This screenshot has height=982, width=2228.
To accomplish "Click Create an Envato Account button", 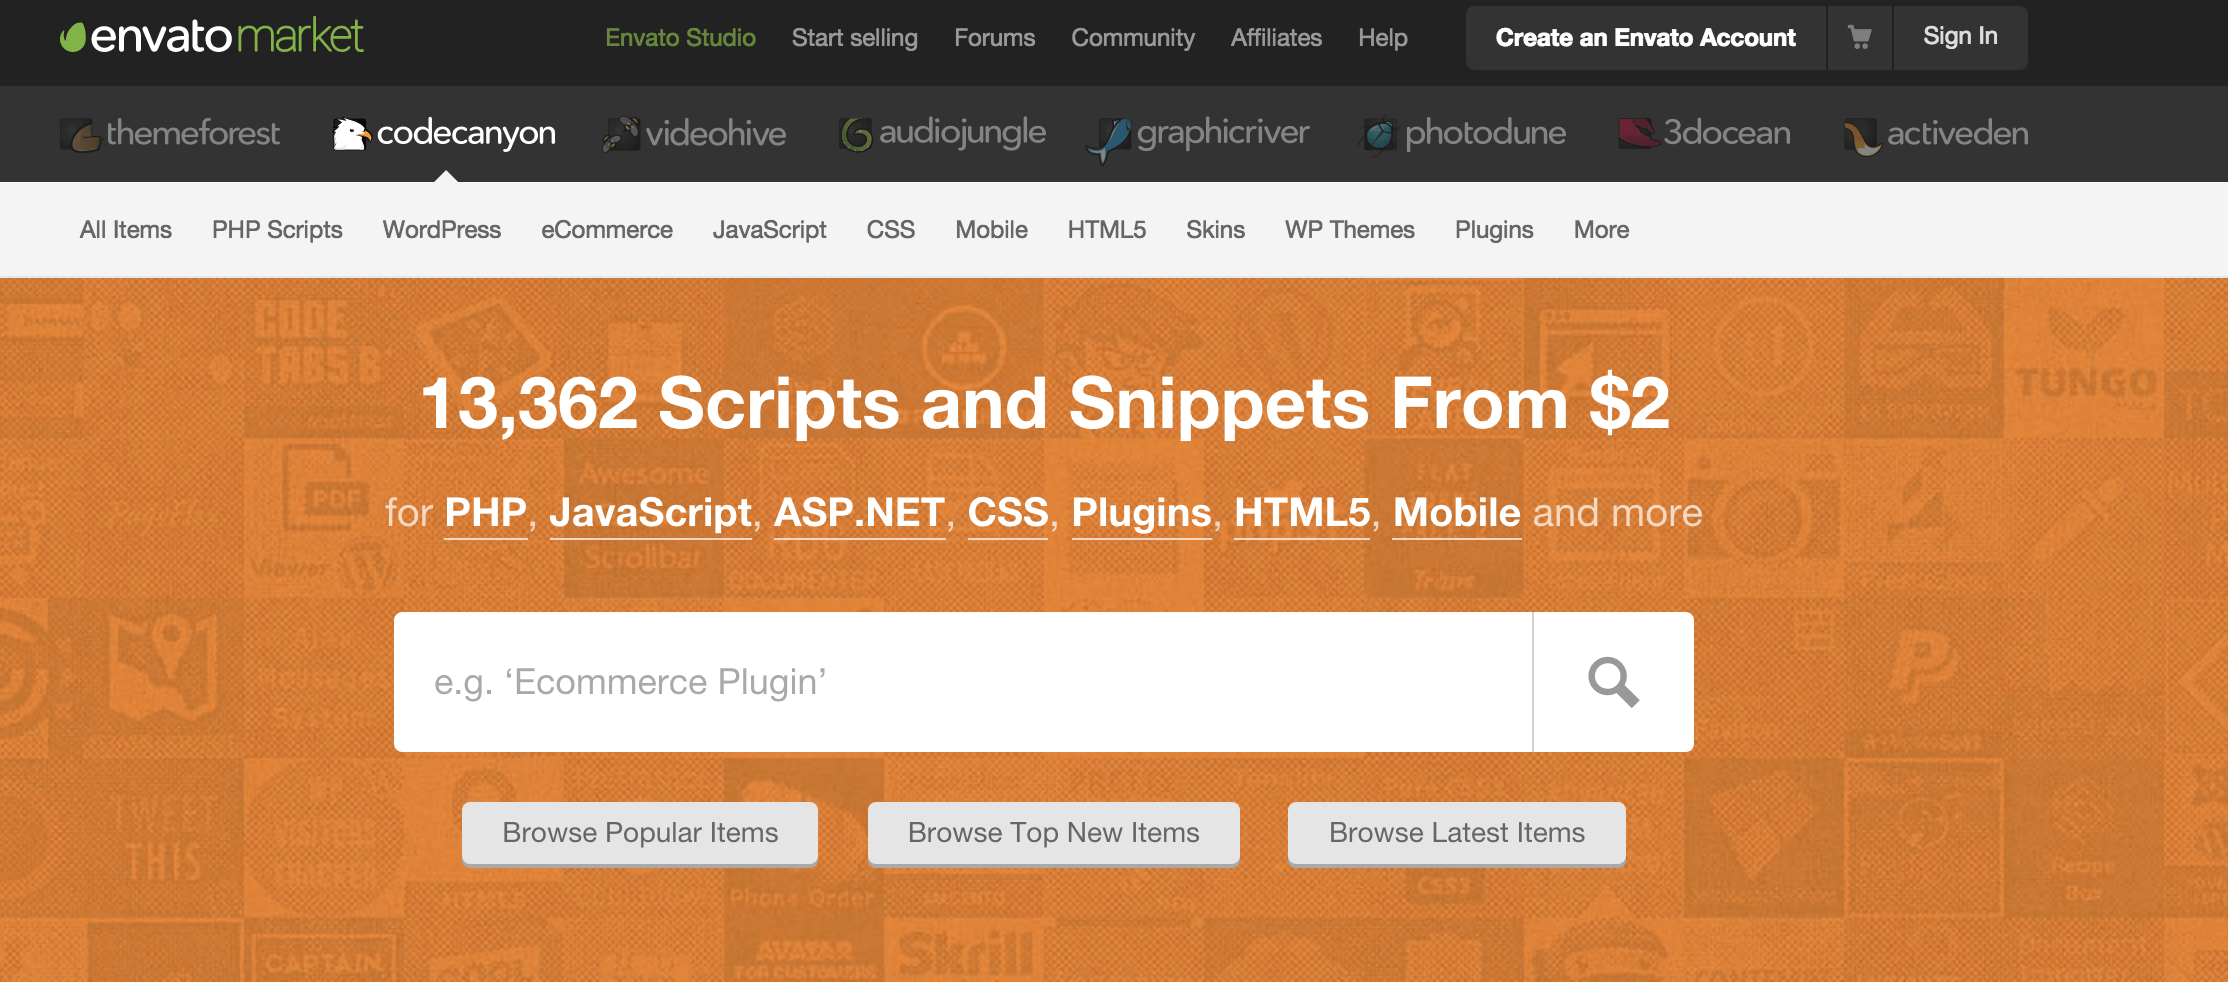I will [x=1645, y=38].
